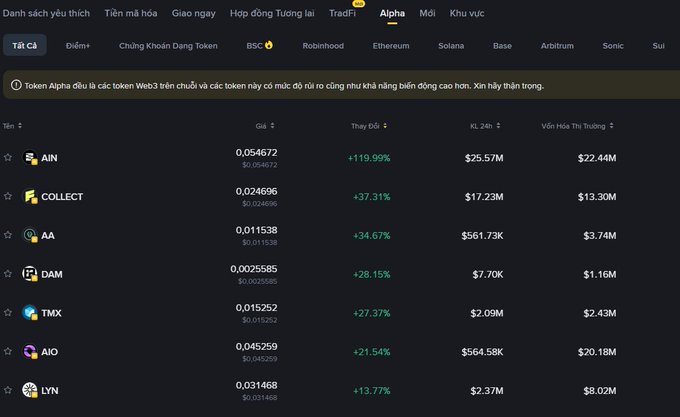Image resolution: width=680 pixels, height=417 pixels.
Task: Add AIO to favorites via star
Action: point(8,352)
